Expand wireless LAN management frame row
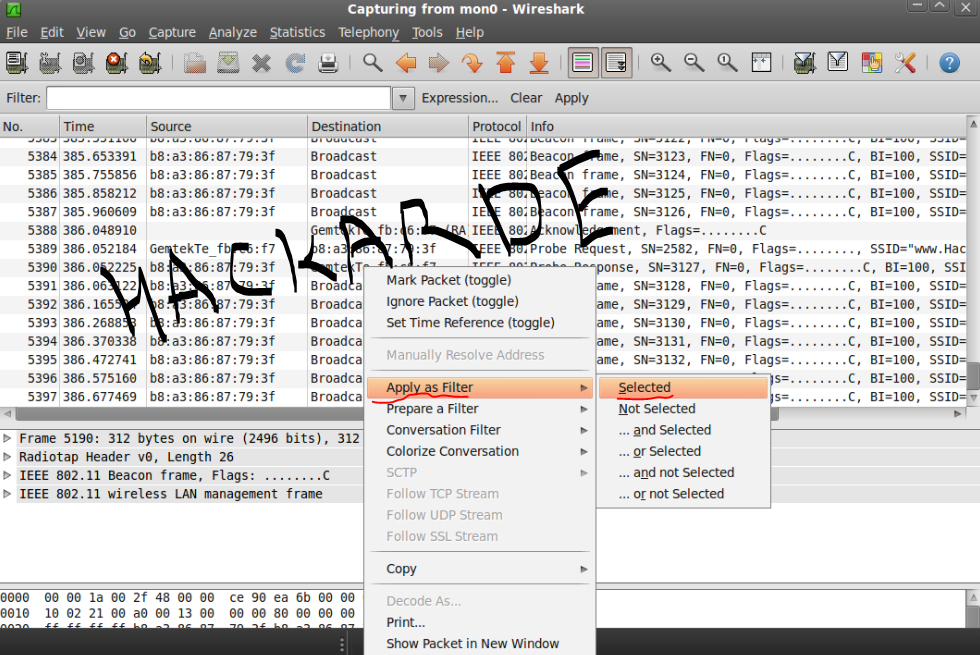Image resolution: width=980 pixels, height=655 pixels. tap(7, 494)
